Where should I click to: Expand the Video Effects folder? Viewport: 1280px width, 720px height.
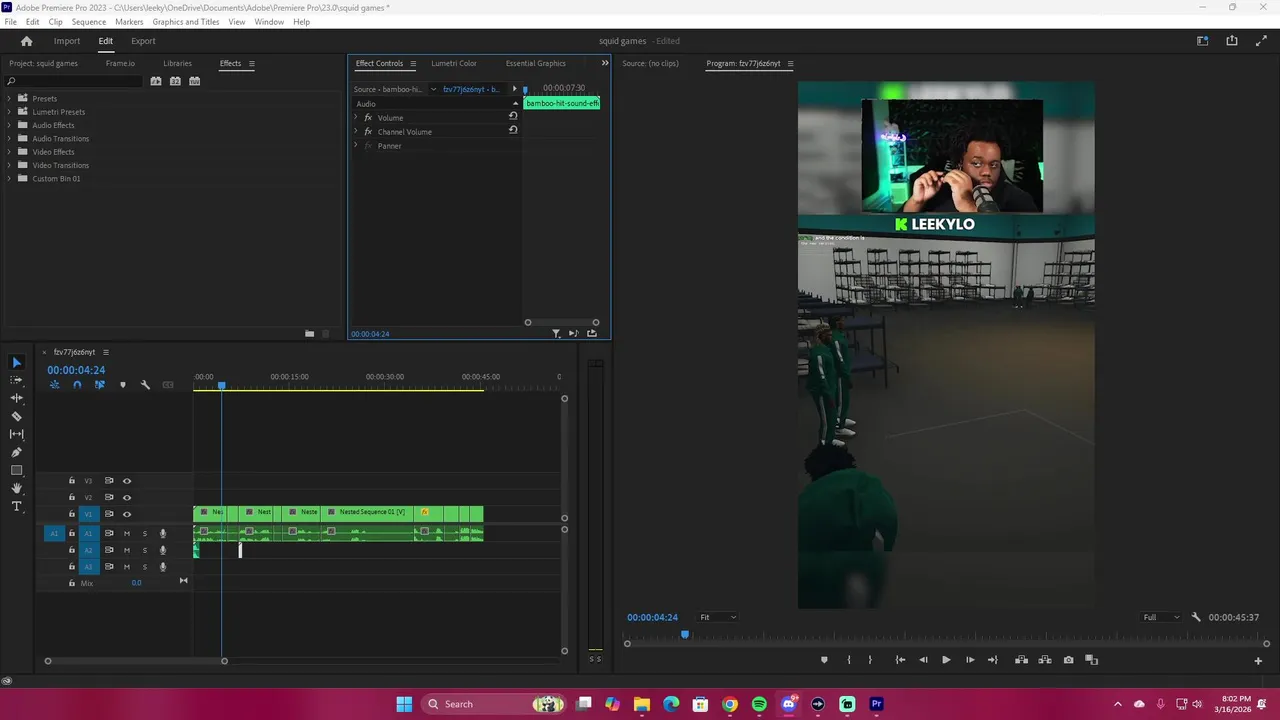point(9,152)
